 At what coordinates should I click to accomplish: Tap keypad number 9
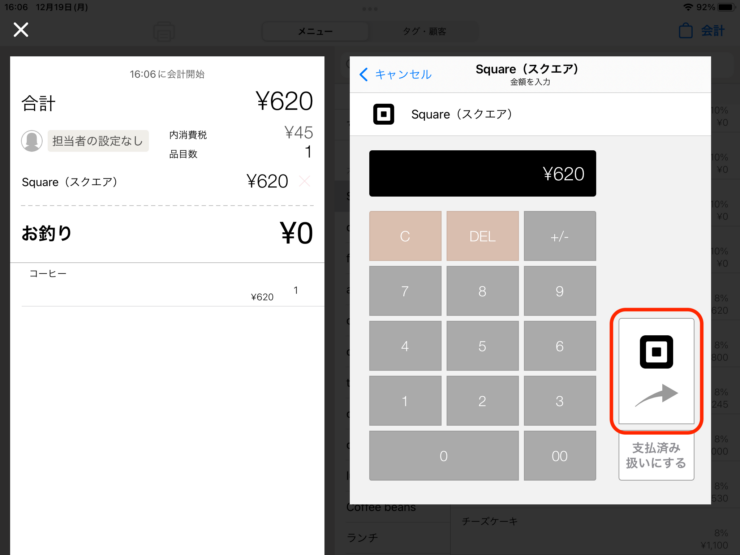560,291
